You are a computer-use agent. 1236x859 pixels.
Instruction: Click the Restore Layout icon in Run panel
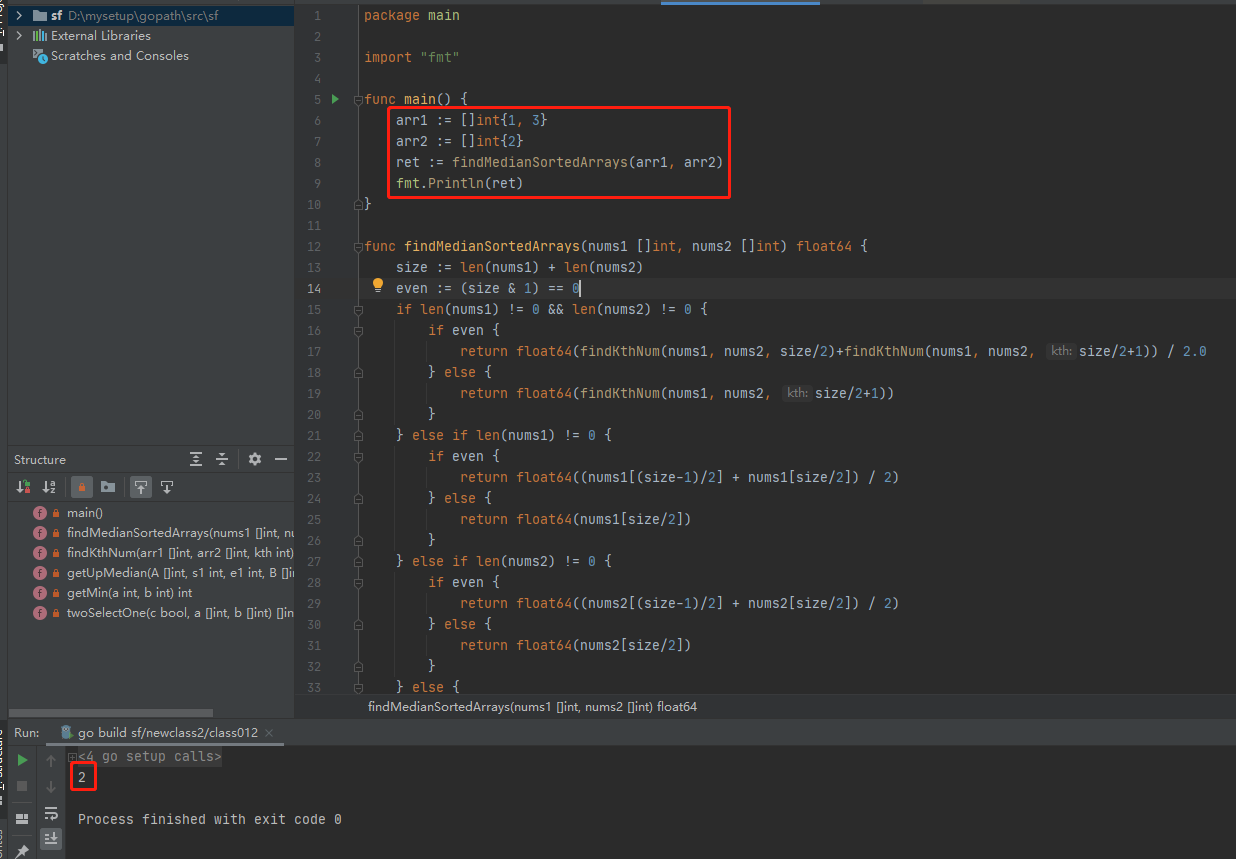coord(22,818)
